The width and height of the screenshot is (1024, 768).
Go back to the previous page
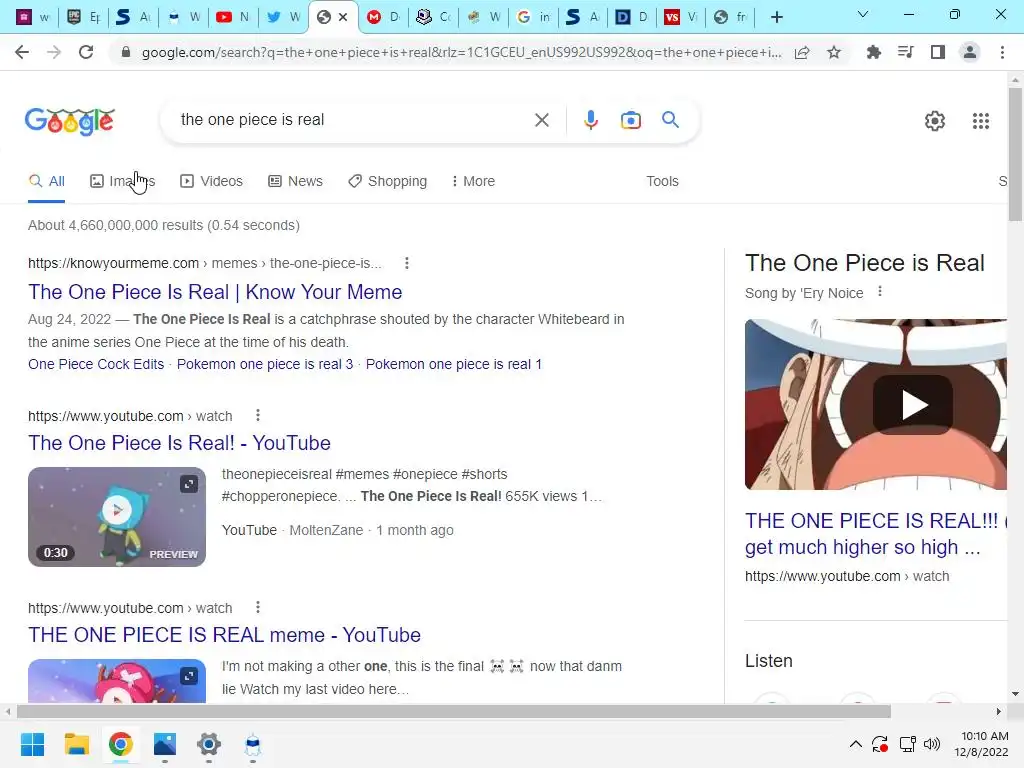[x=22, y=52]
